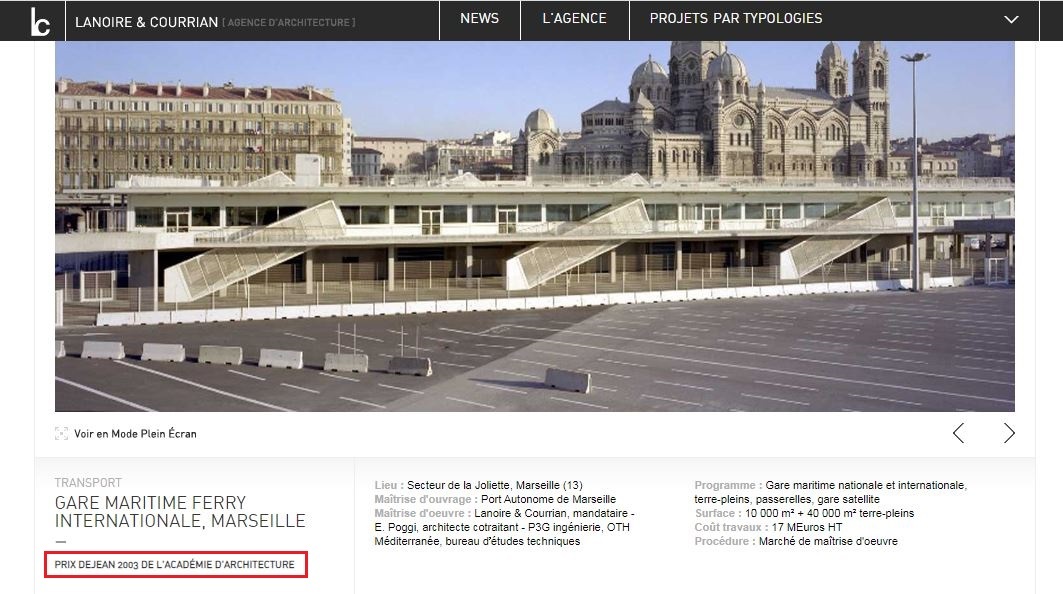The image size is (1063, 594).
Task: Click the Agence d'Architecture subtitle
Action: (x=289, y=23)
